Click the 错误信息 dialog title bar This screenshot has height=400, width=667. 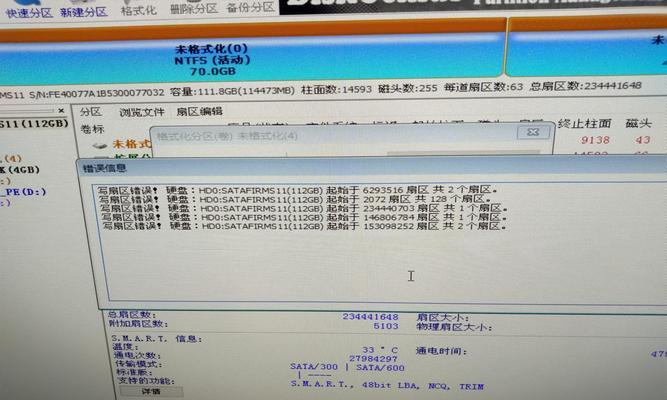point(371,168)
